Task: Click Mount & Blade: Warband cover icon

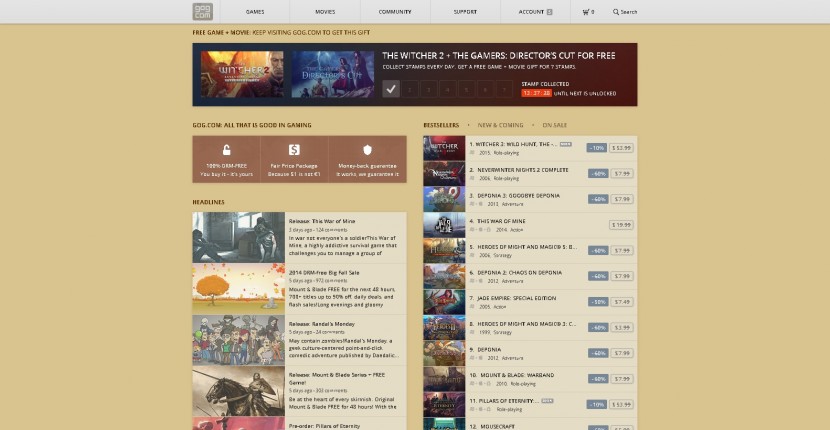Action: 444,379
